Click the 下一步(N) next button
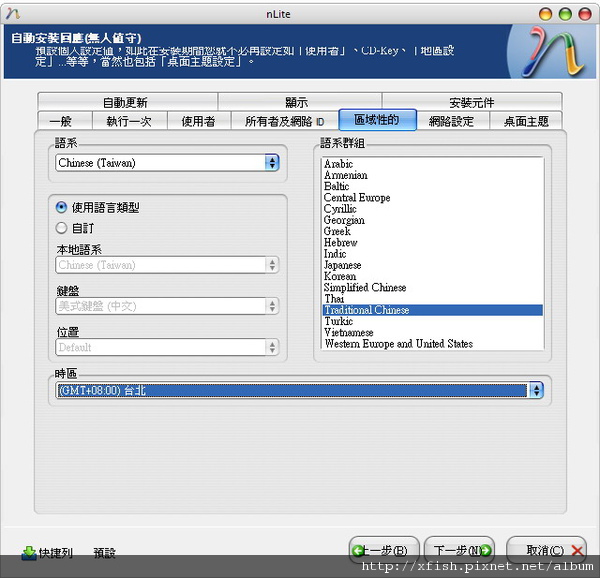 (459, 550)
